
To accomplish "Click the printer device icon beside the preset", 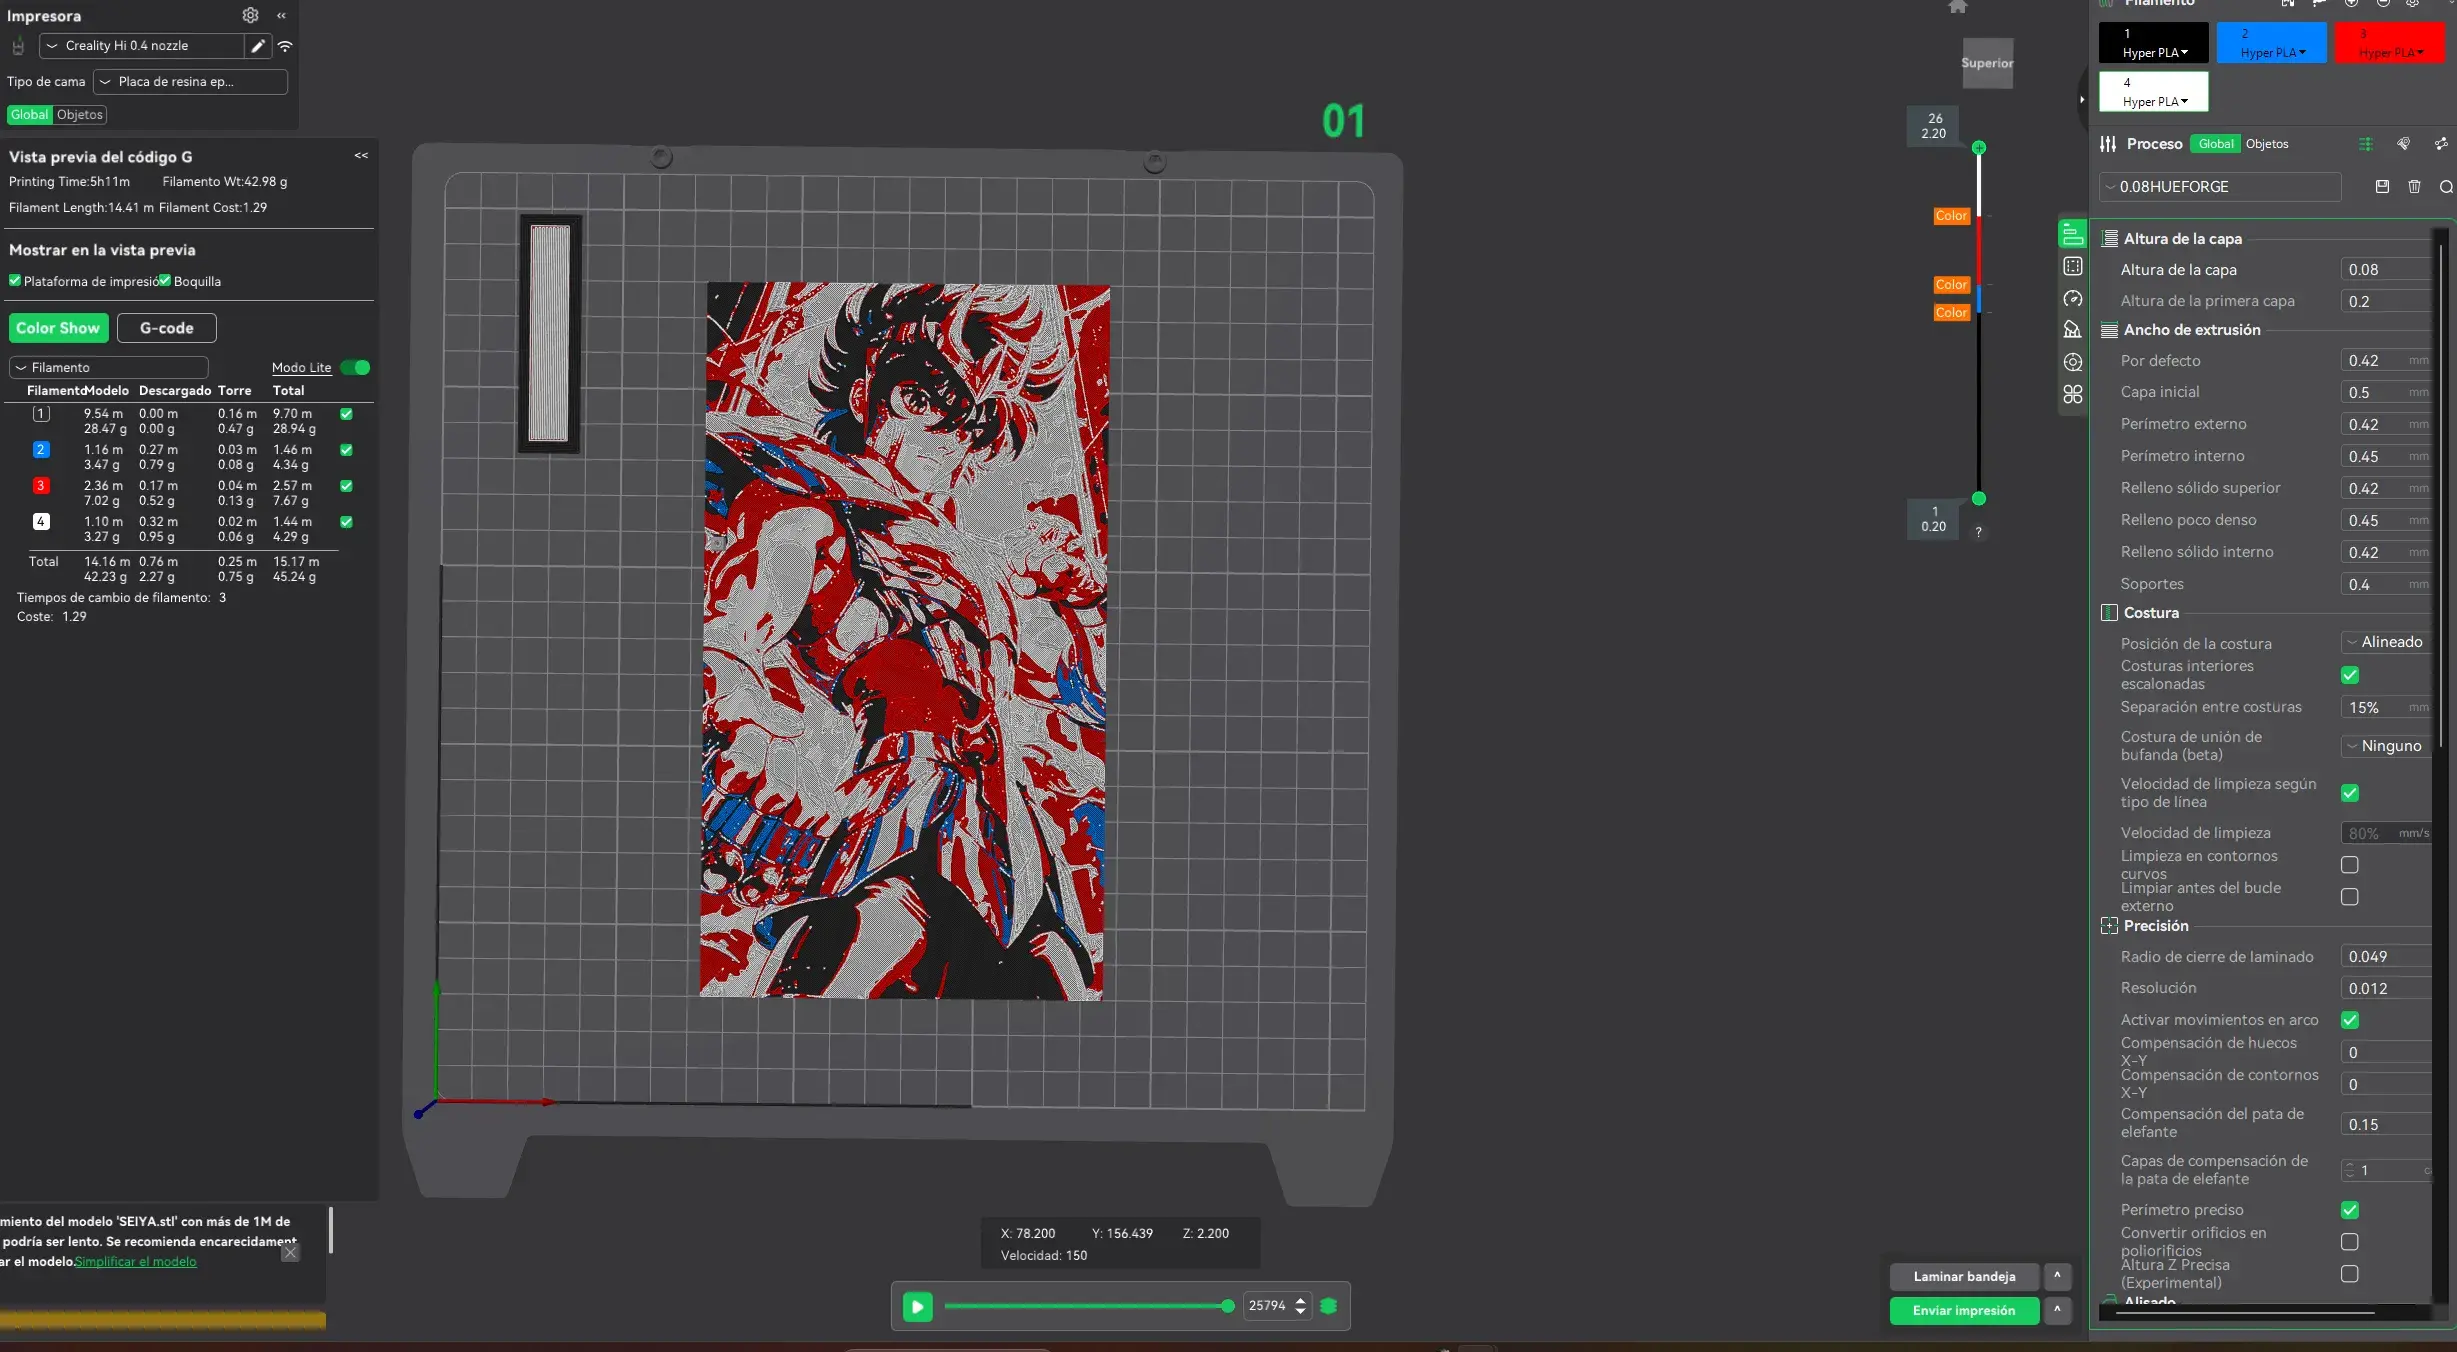I will (18, 46).
